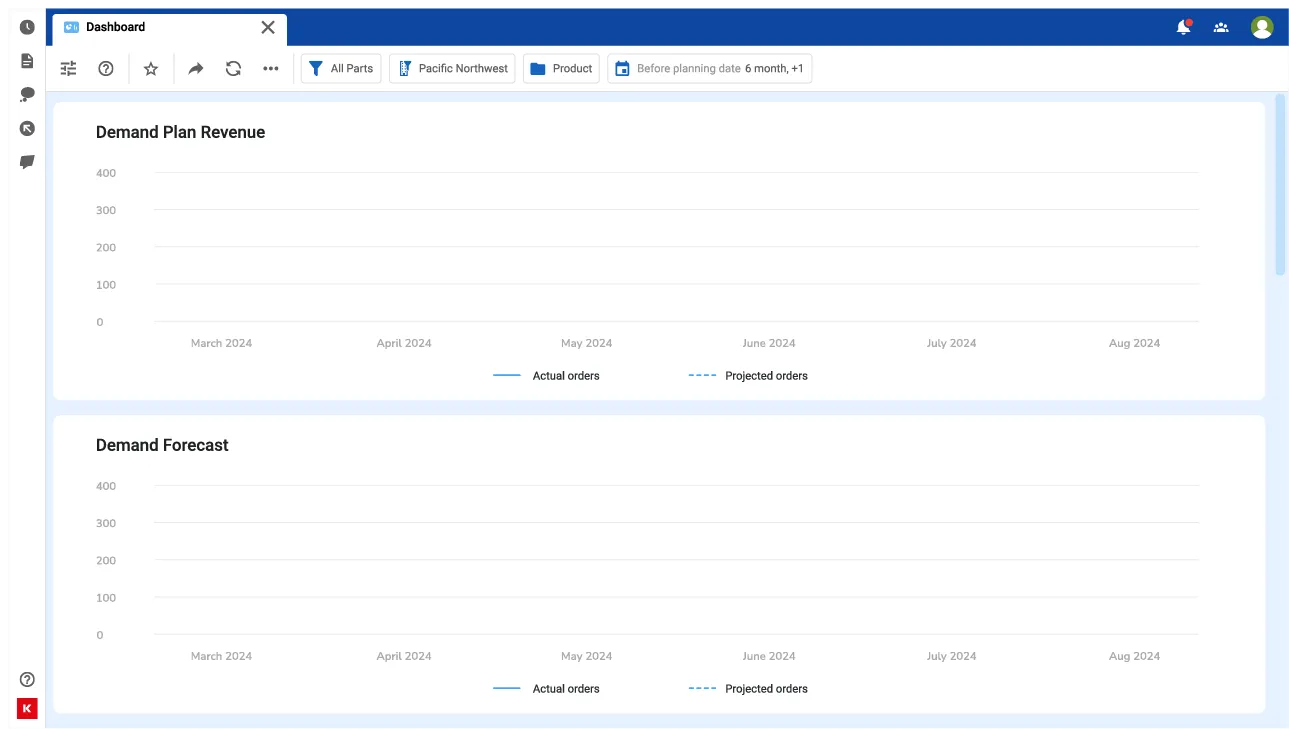The width and height of the screenshot is (1298, 738).
Task: Click May 2024 label in Demand Forecast
Action: click(x=586, y=656)
